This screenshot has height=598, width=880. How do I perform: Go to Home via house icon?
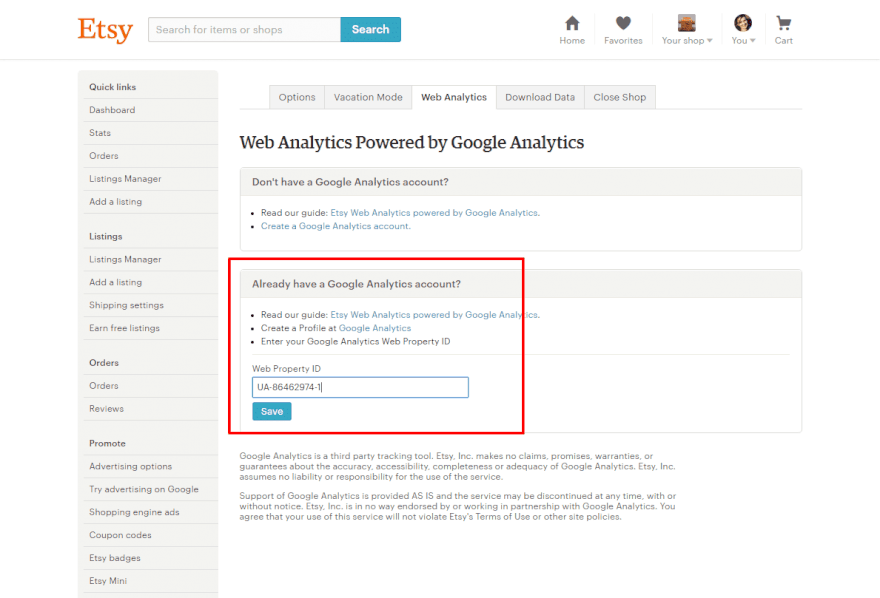[572, 23]
